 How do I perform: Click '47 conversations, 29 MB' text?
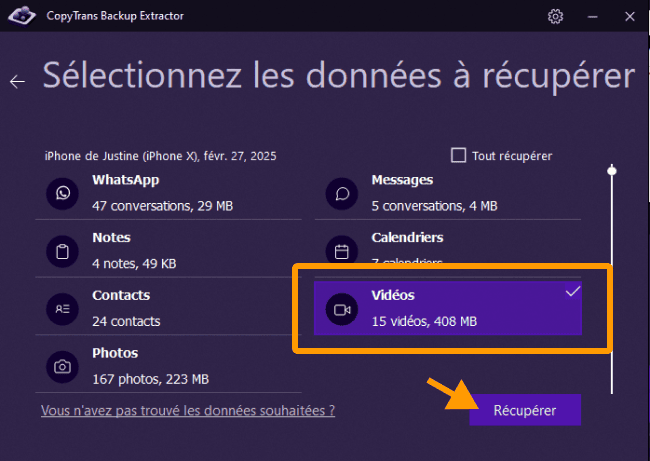[x=162, y=206]
